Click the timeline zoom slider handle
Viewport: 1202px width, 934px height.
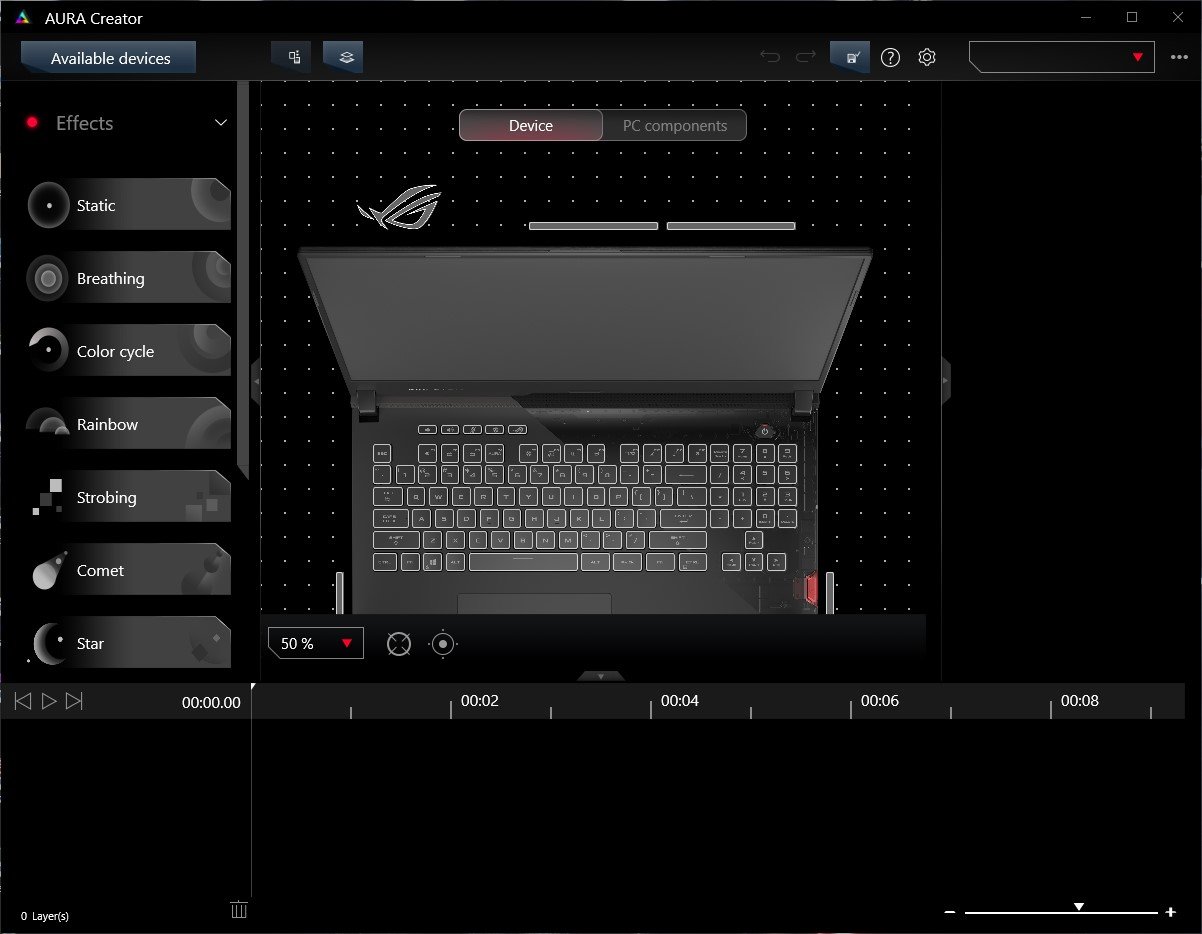pyautogui.click(x=1079, y=906)
